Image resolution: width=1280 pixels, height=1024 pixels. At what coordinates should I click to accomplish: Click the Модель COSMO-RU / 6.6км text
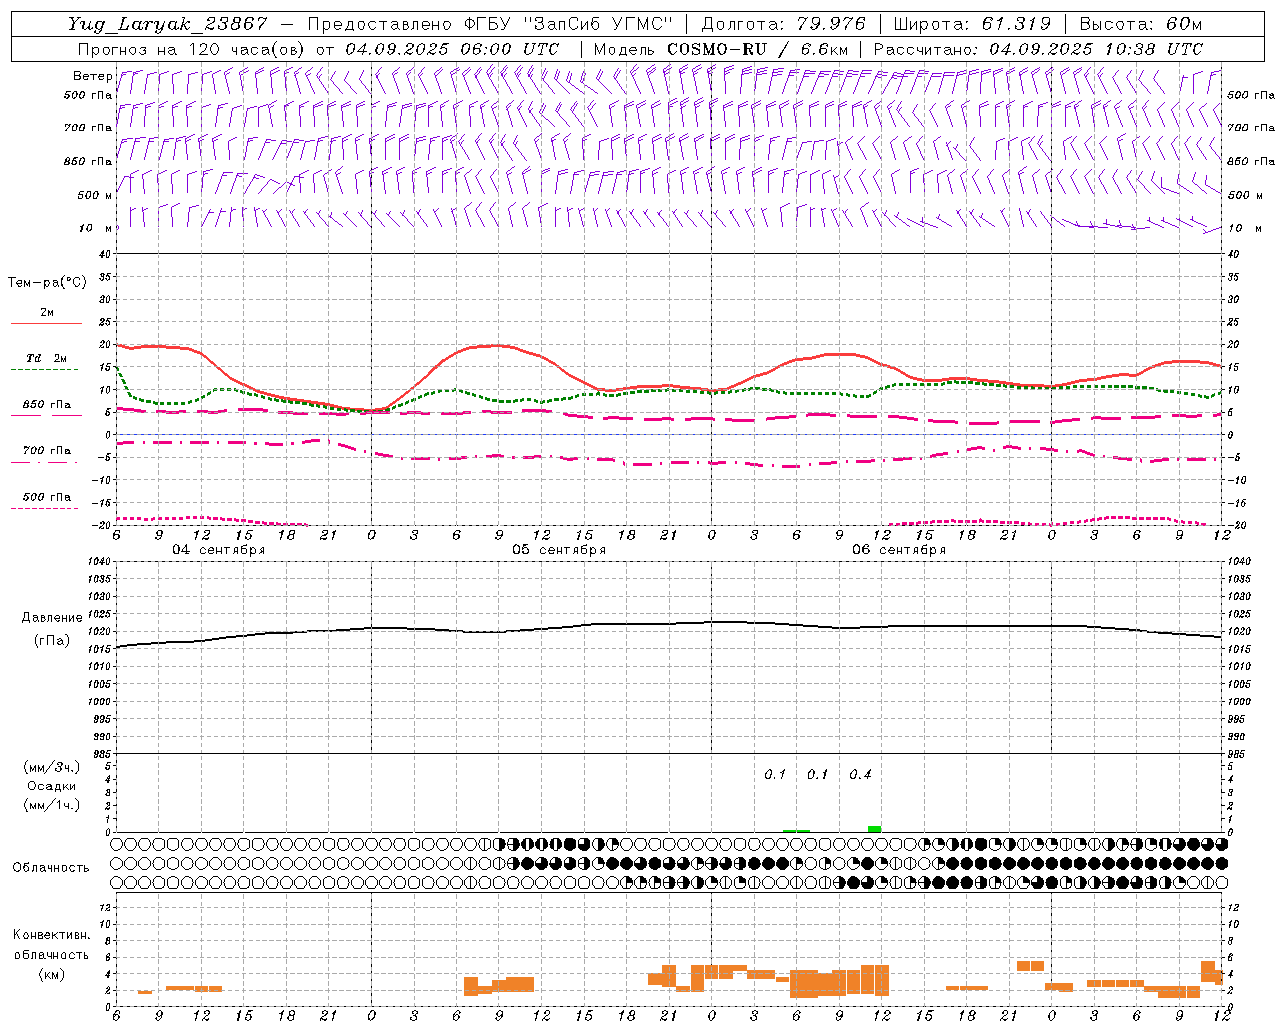pos(721,48)
